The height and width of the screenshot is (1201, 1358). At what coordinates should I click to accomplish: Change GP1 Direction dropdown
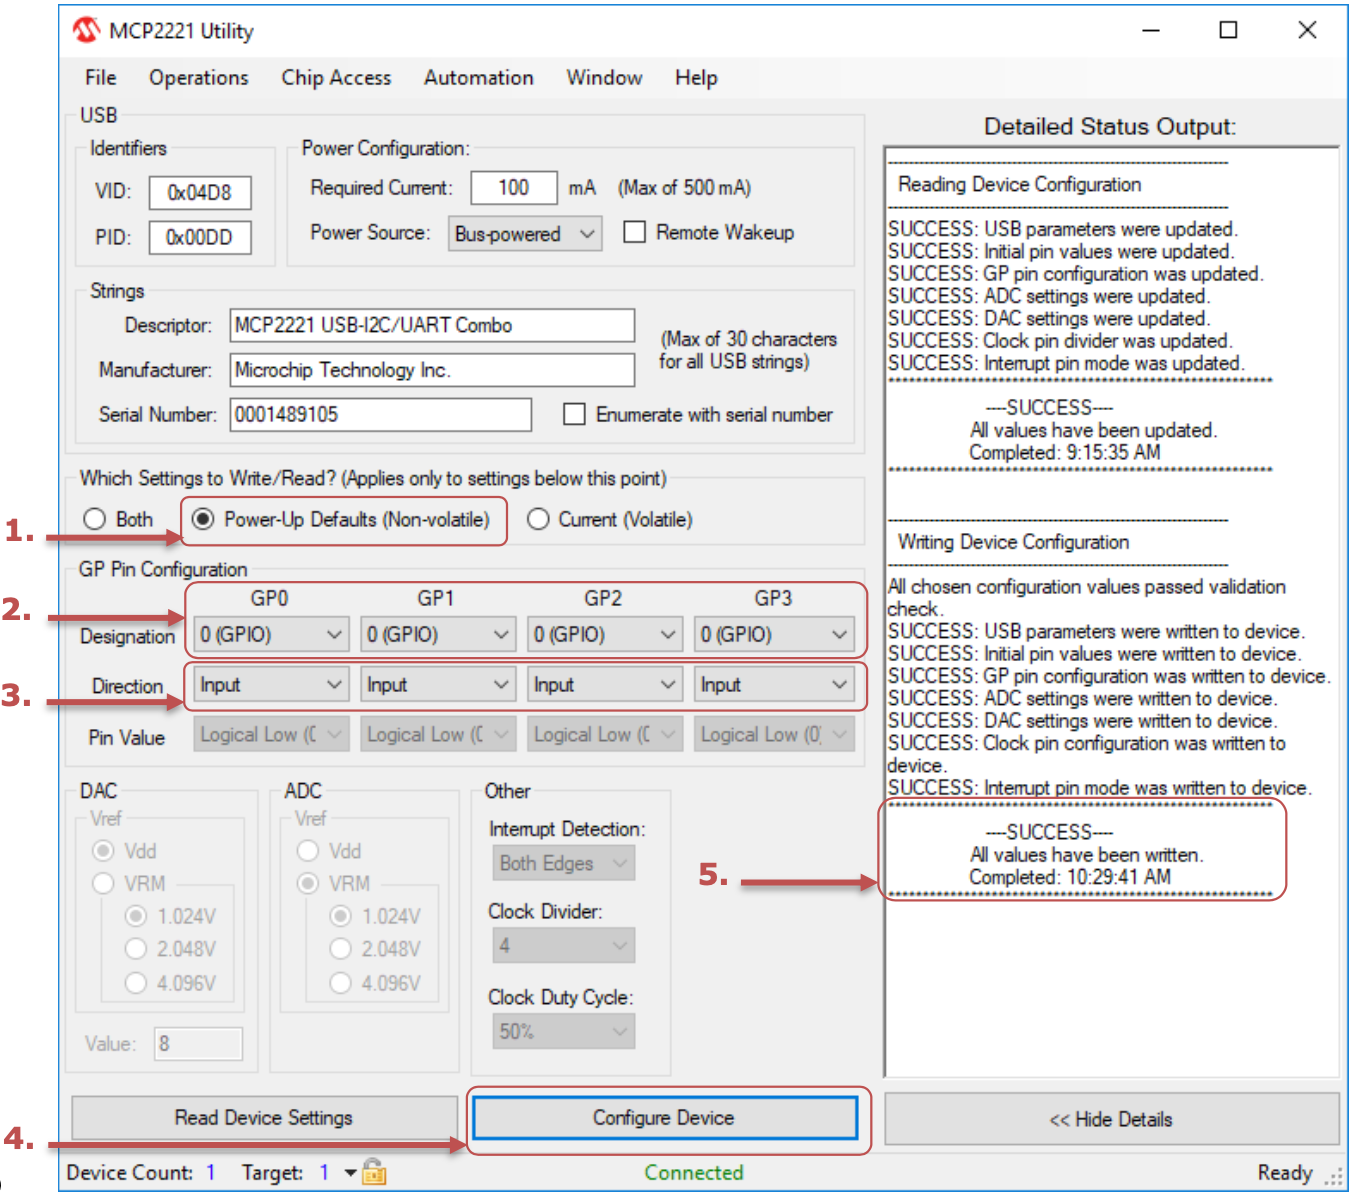click(x=438, y=684)
